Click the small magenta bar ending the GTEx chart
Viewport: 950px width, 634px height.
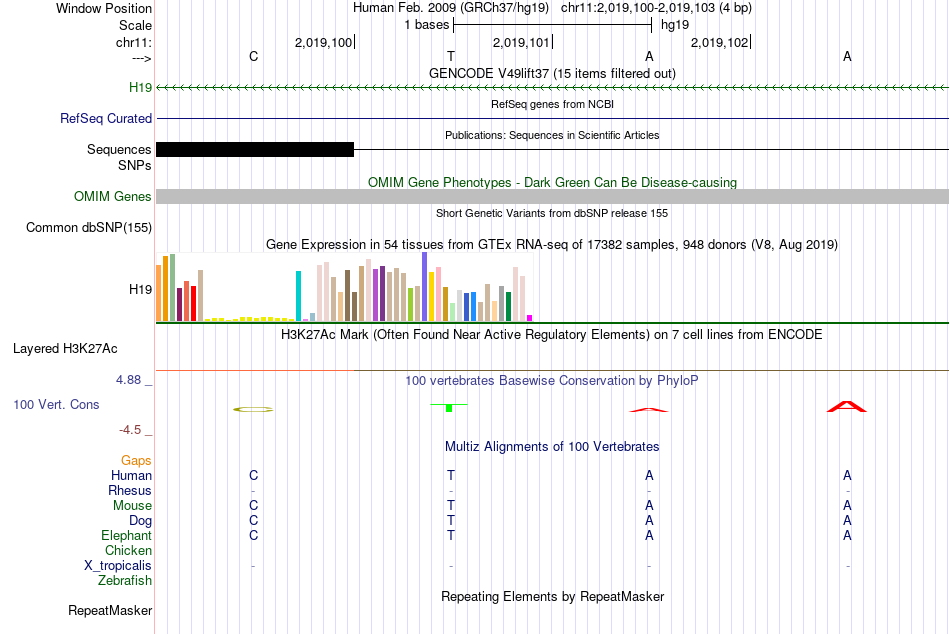(530, 318)
